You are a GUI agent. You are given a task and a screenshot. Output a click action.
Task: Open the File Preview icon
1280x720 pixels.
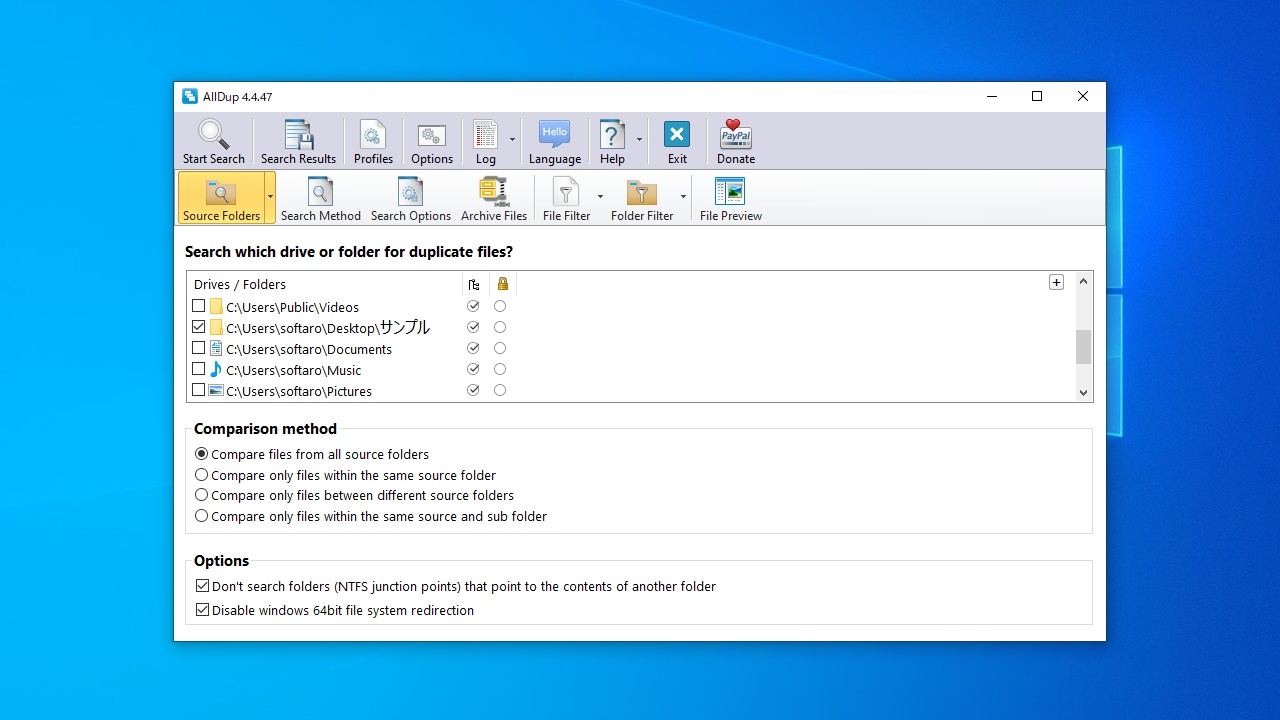coord(730,191)
